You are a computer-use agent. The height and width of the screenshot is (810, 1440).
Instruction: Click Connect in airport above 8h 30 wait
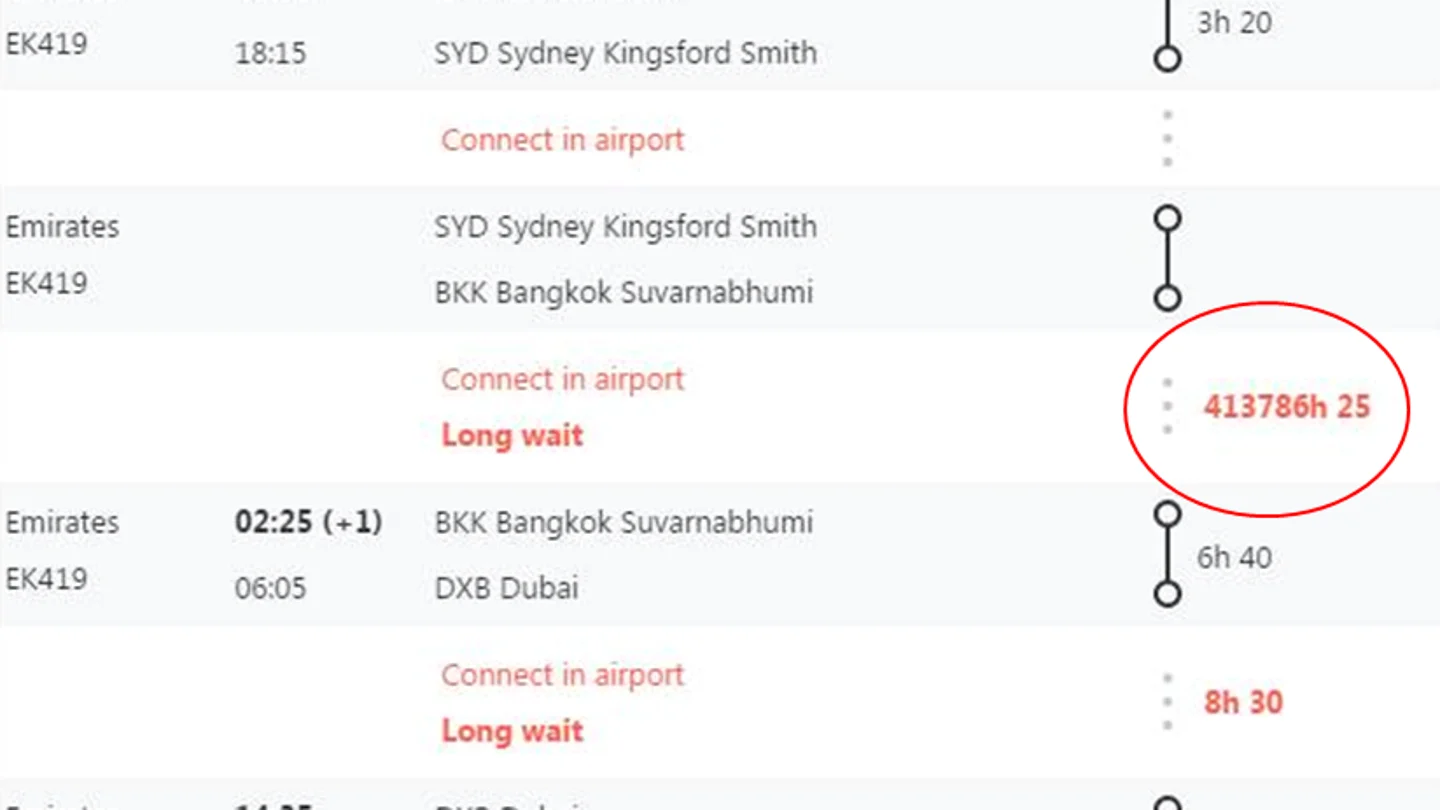point(563,675)
